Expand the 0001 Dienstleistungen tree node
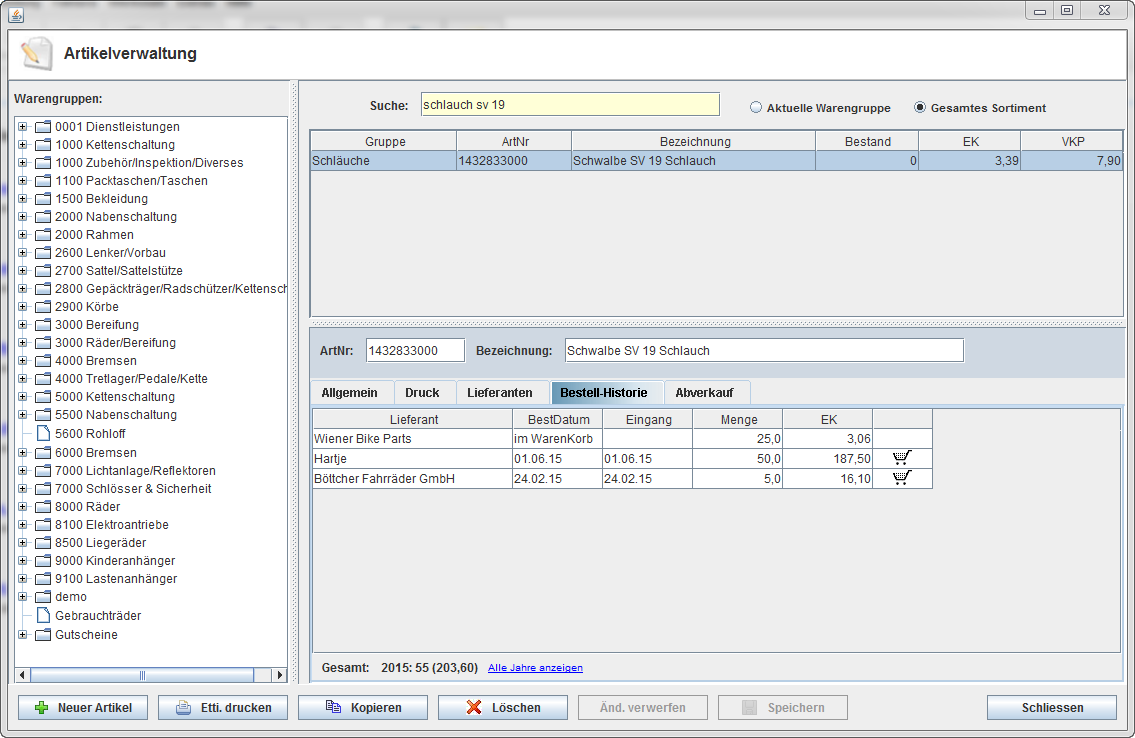 tap(23, 127)
